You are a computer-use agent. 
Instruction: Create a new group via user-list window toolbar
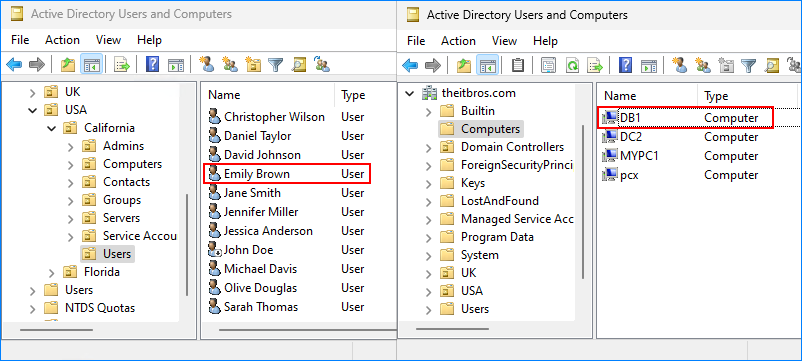coord(230,64)
